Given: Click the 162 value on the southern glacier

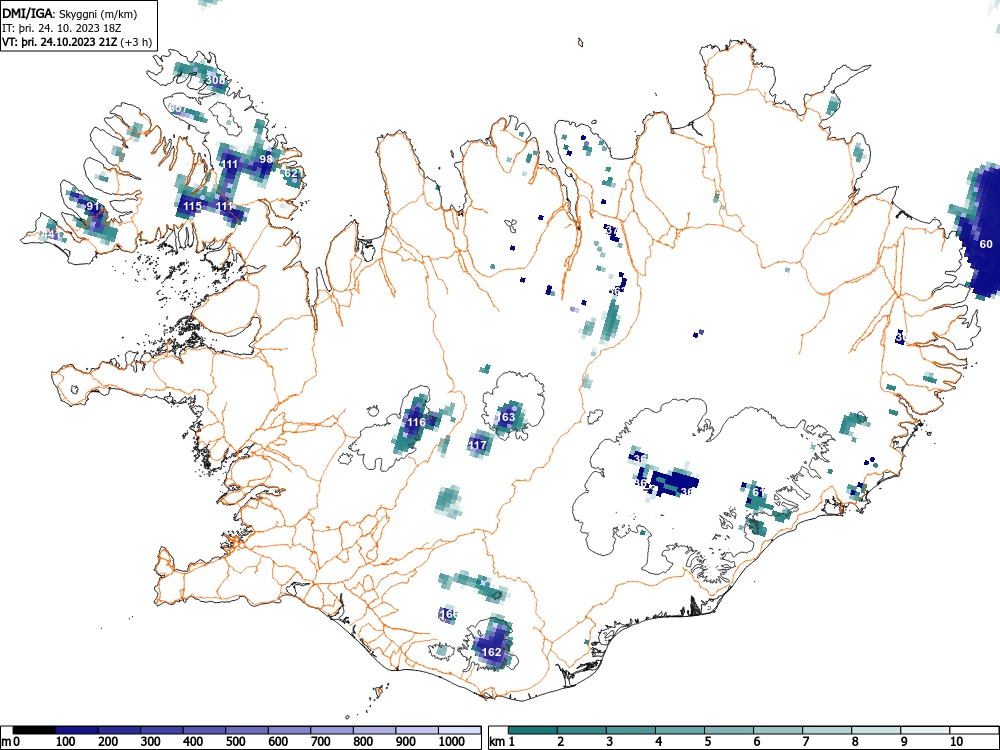Looking at the screenshot, I should [x=491, y=652].
